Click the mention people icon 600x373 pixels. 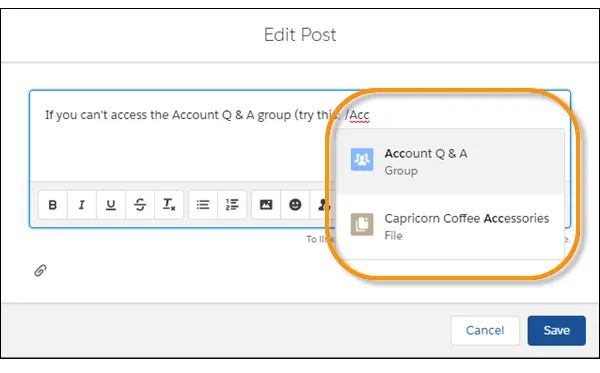[x=323, y=205]
